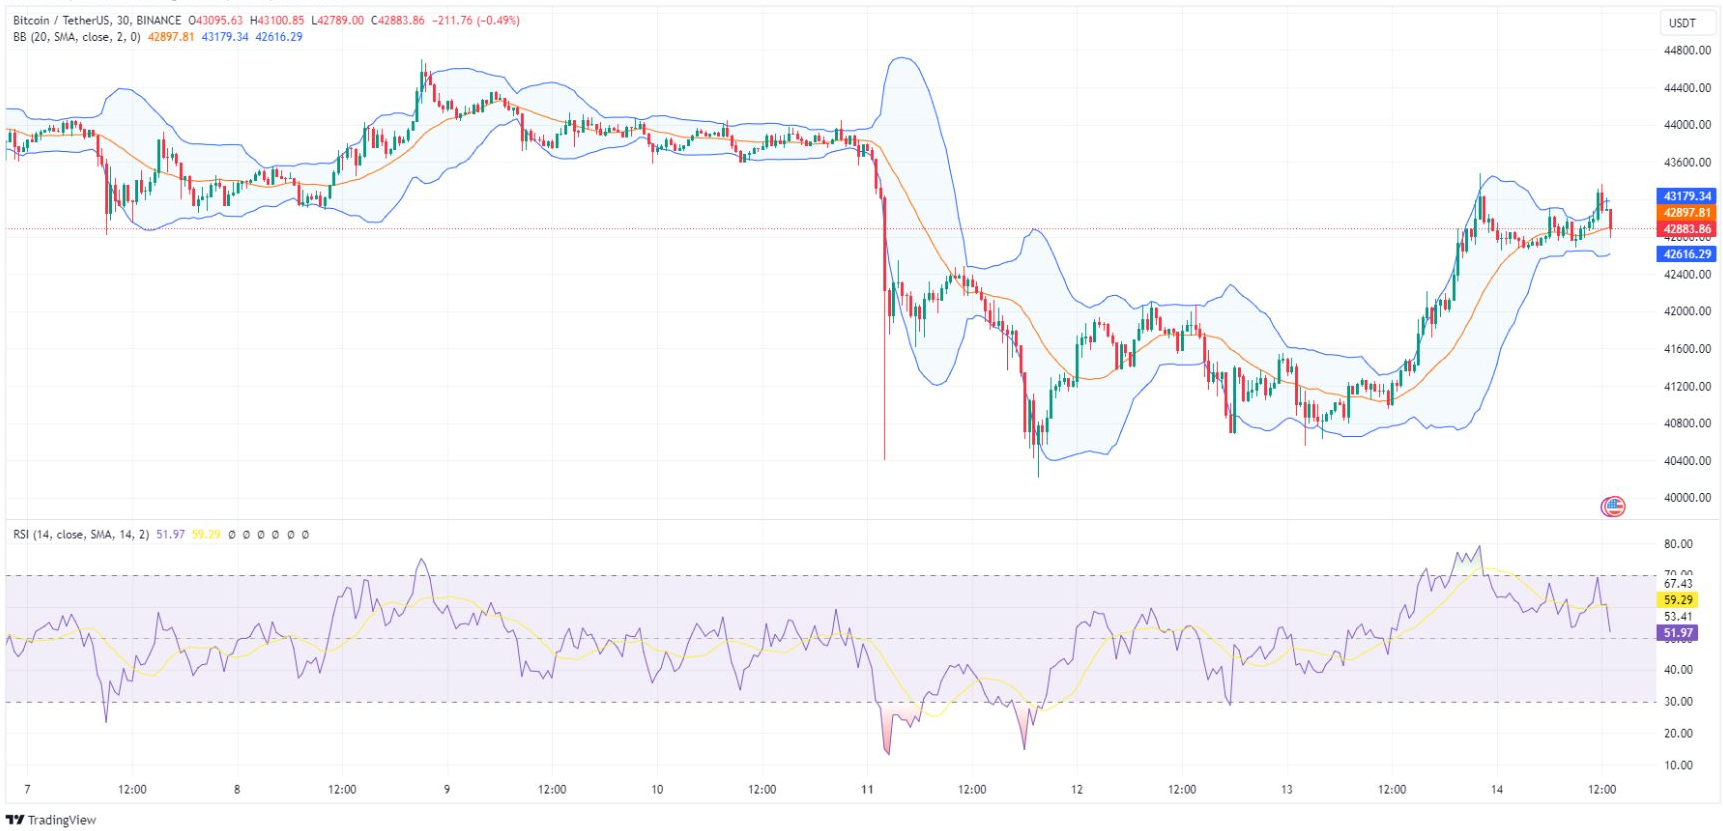This screenshot has width=1723, height=831.
Task: Click the 43600.00 price axis label
Action: point(1687,162)
